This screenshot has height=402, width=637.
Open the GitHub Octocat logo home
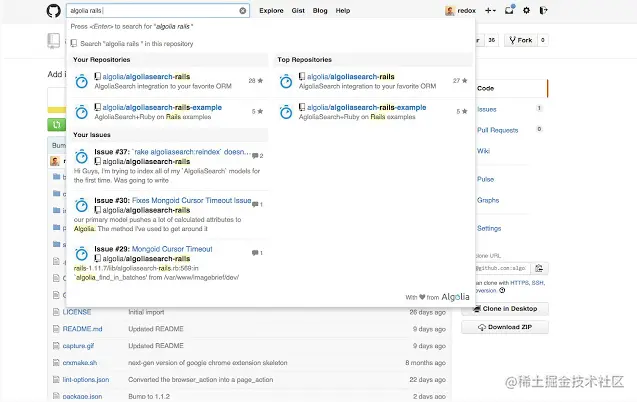click(53, 11)
